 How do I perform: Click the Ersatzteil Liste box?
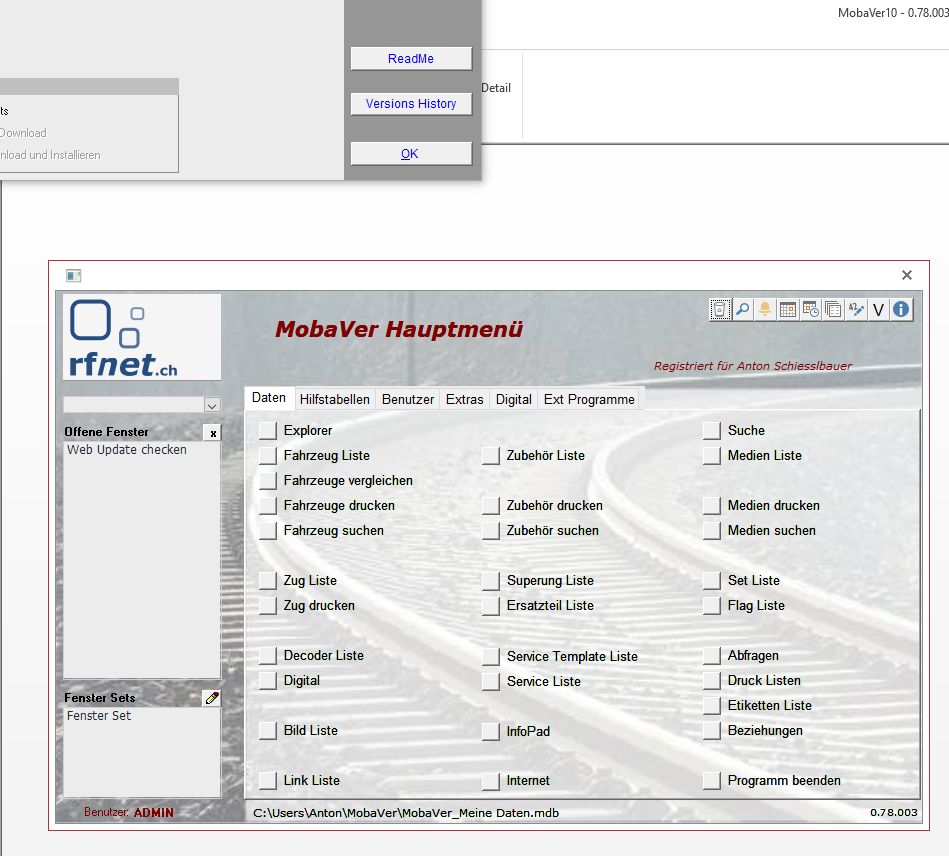click(x=491, y=606)
